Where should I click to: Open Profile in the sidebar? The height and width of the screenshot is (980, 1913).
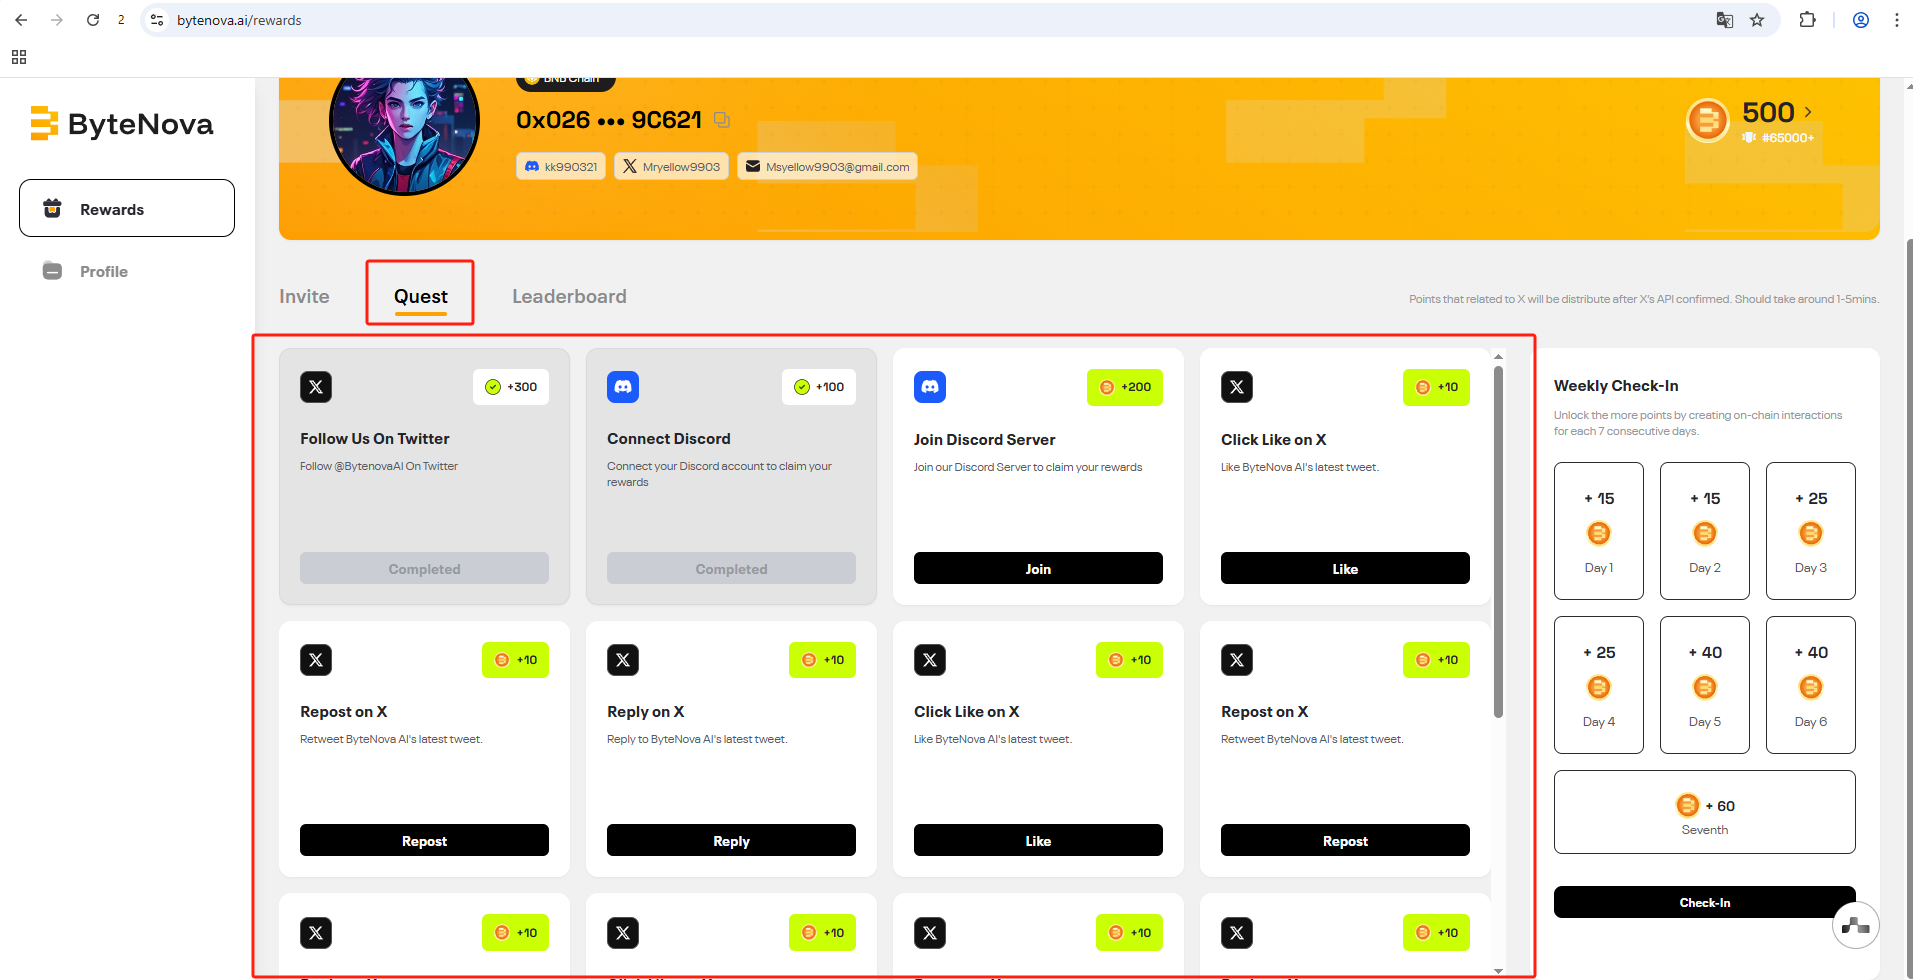click(103, 271)
